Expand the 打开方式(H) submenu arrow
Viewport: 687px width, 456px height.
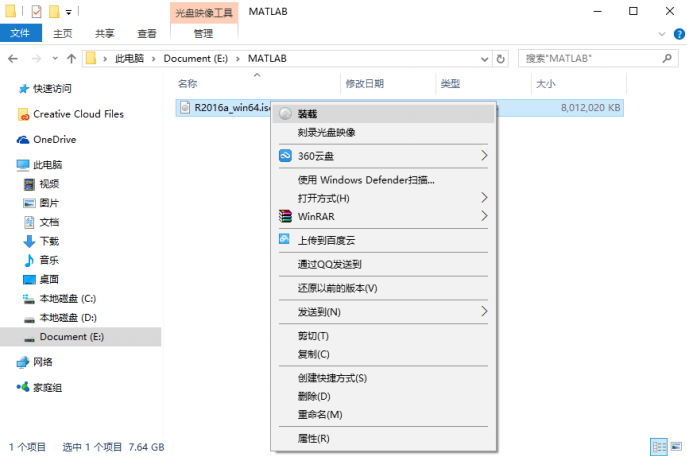pos(484,198)
